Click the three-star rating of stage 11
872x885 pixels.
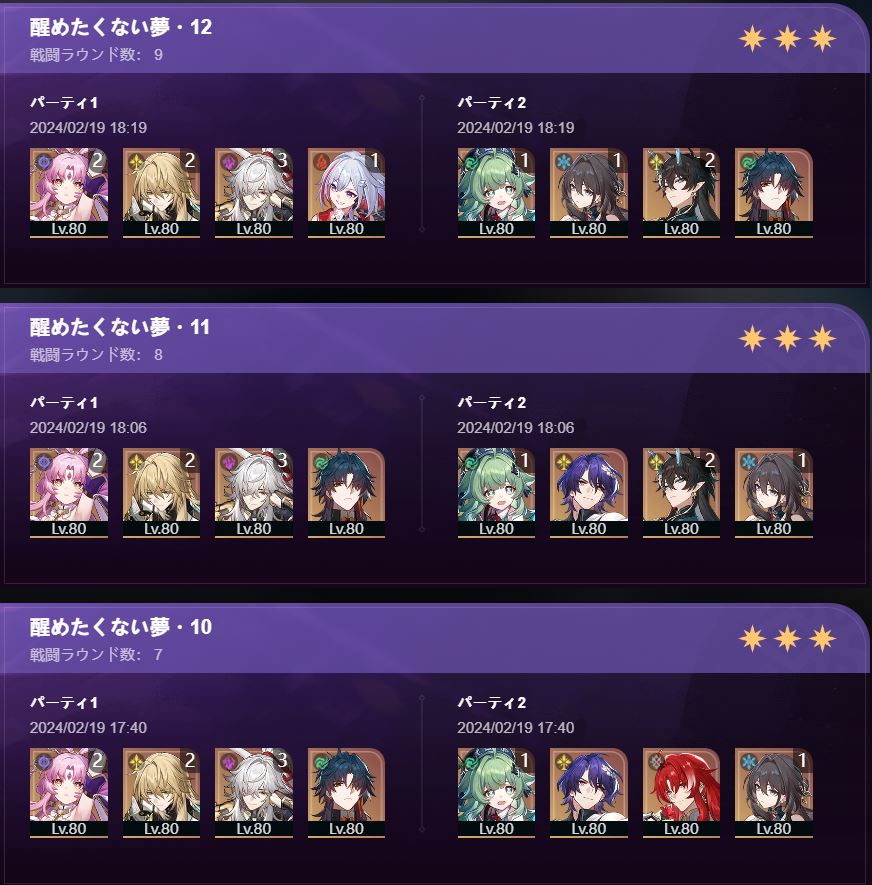tap(787, 339)
